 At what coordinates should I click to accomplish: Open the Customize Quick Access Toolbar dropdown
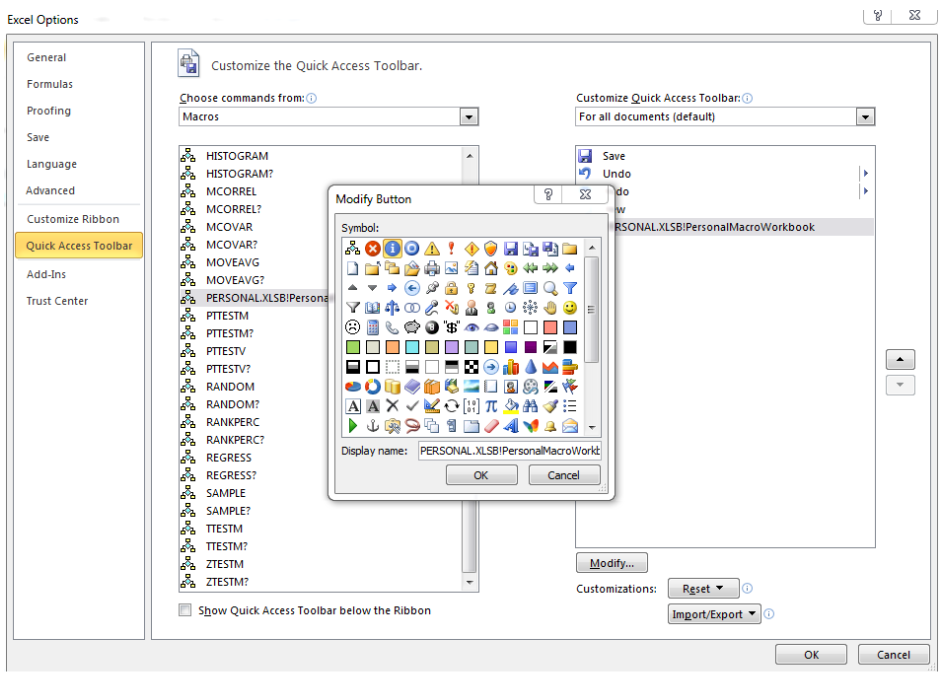(865, 117)
